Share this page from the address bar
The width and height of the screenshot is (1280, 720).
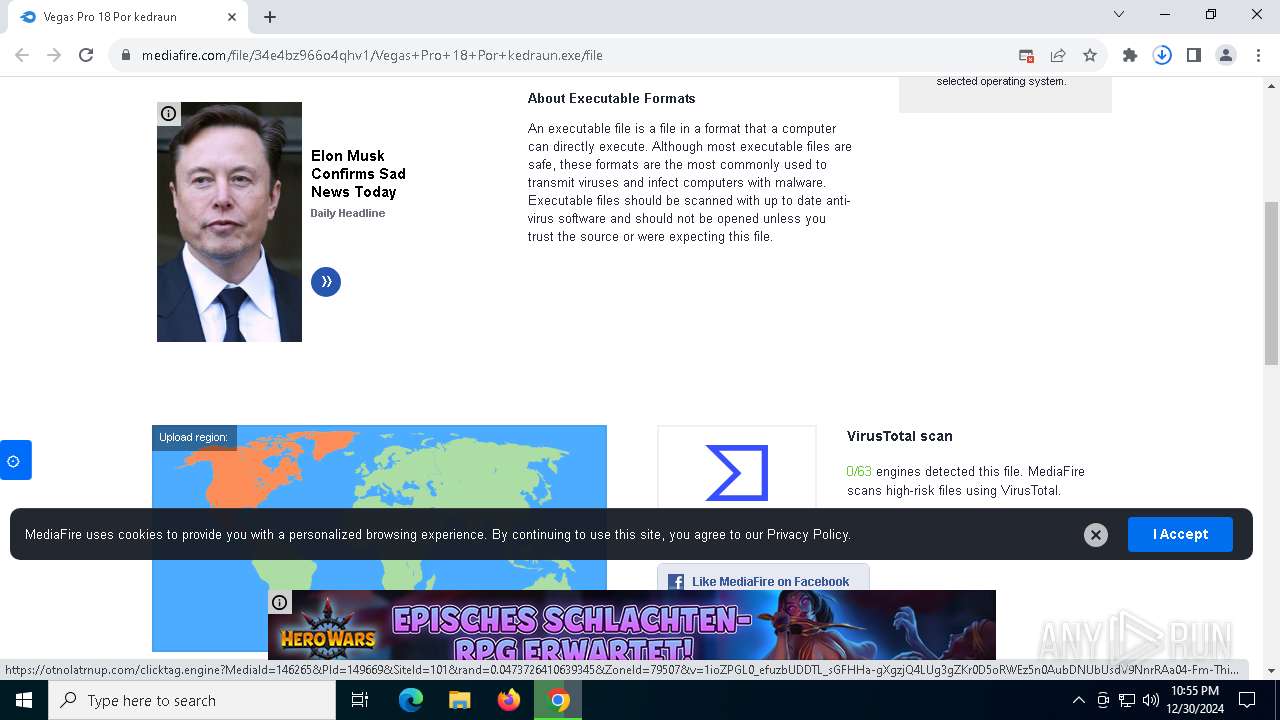tap(1058, 55)
